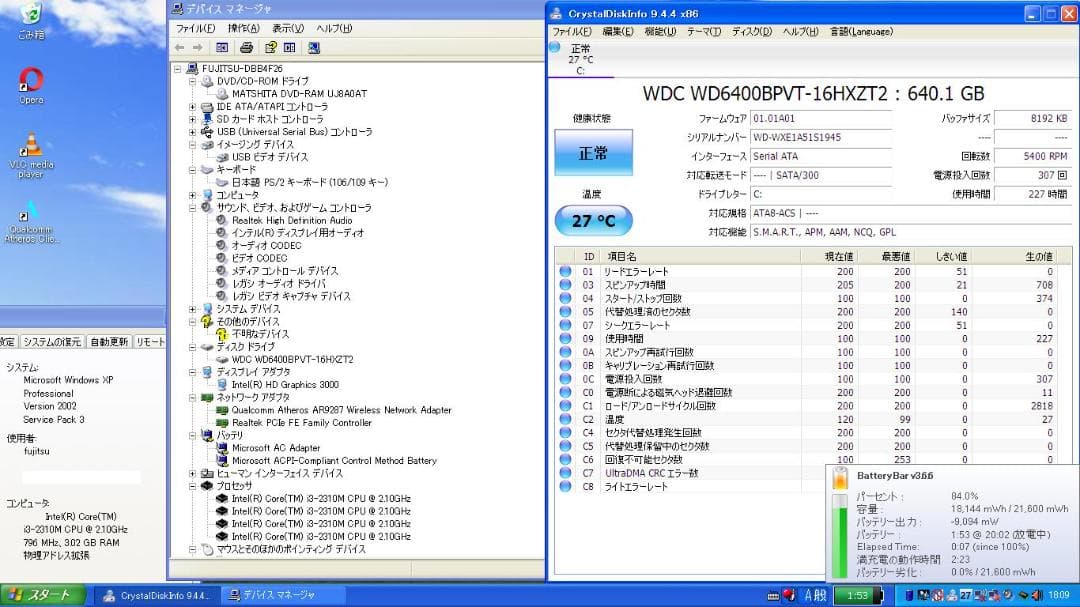Screen dimensions: 1080x607
Task: Click Device Manager back arrow toolbar icon
Action: pos(180,48)
